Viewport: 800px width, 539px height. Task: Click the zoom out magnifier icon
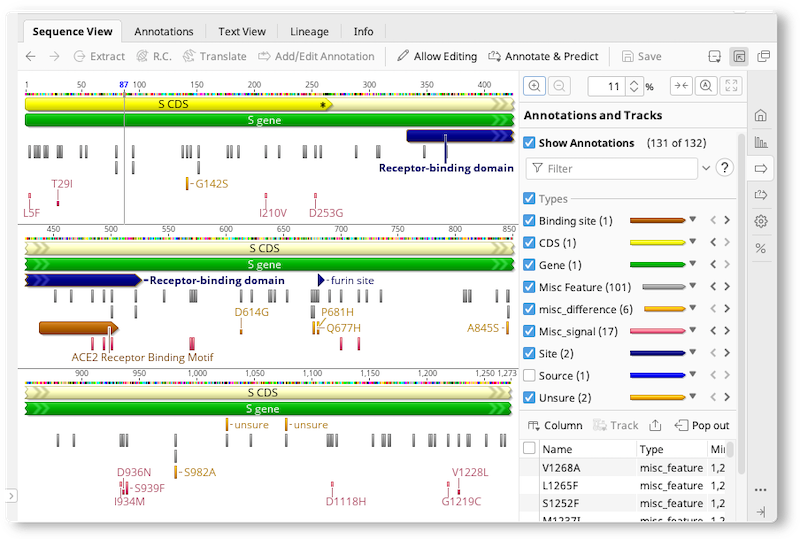click(559, 86)
